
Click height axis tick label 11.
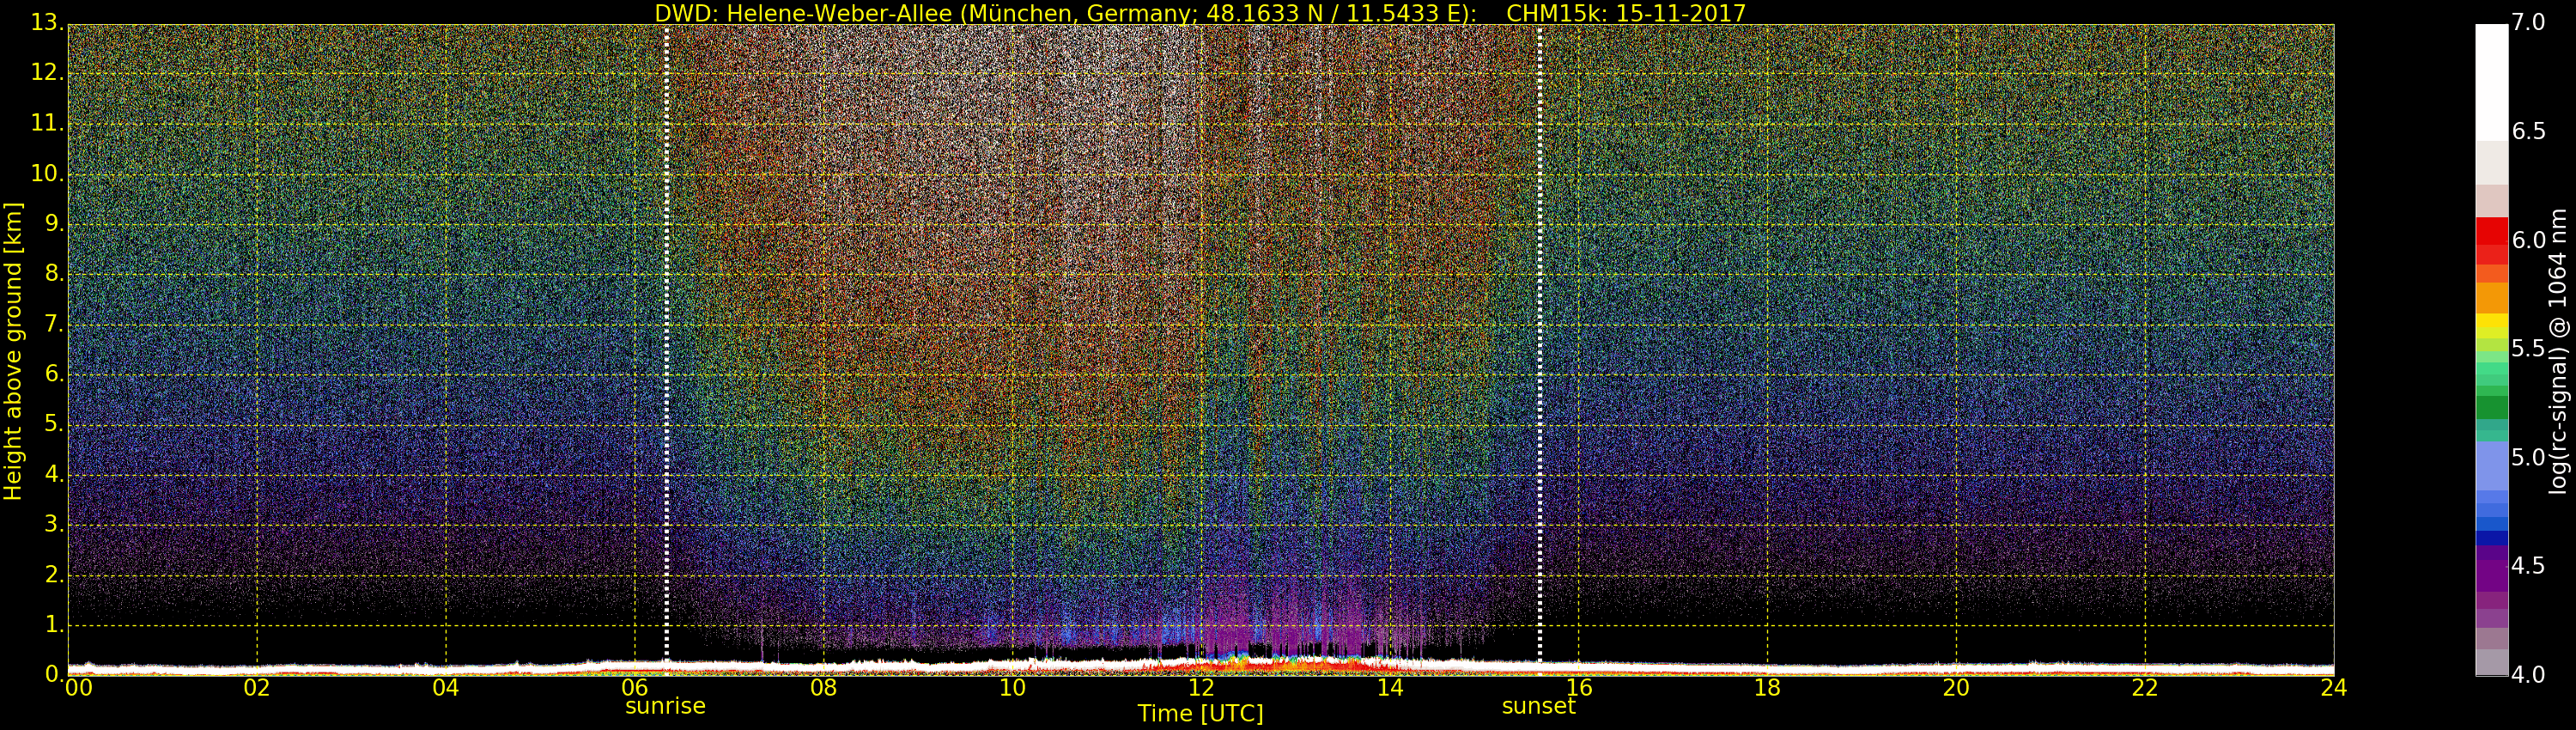(47, 123)
